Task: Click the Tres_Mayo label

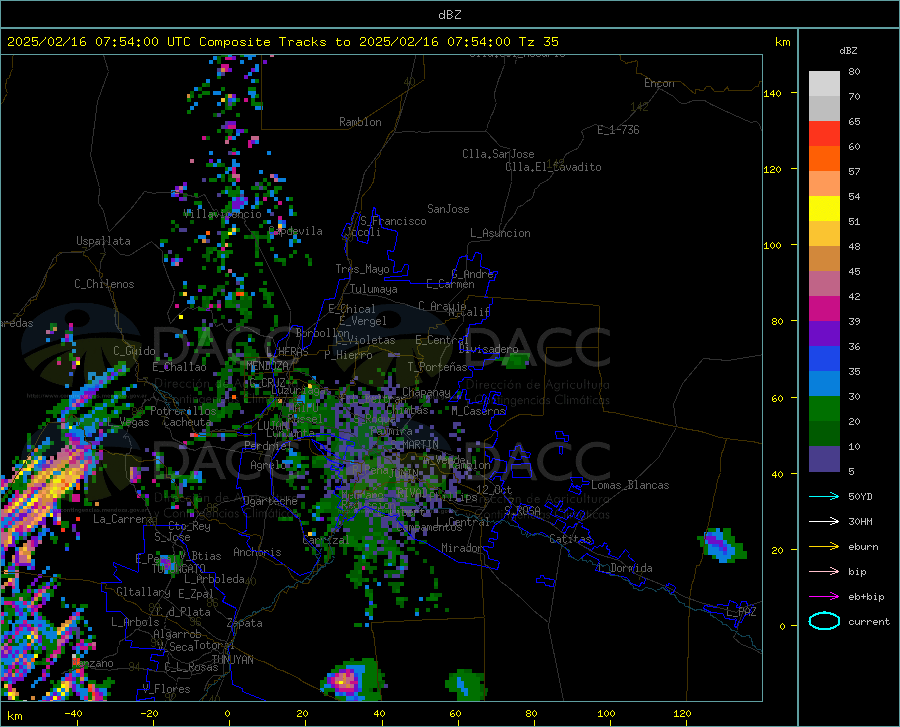Action: pyautogui.click(x=362, y=269)
